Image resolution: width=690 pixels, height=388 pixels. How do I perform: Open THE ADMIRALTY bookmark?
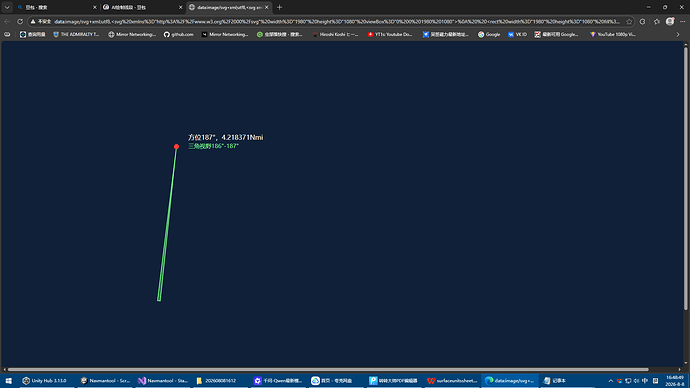pos(76,34)
